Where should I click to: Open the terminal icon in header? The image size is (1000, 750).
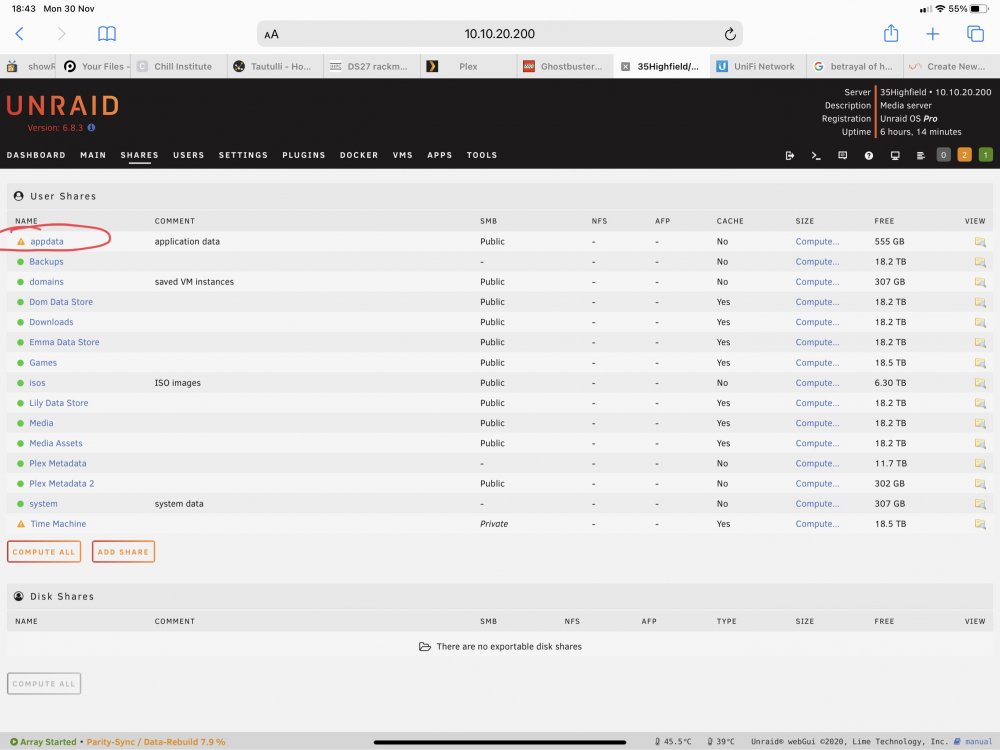point(816,155)
